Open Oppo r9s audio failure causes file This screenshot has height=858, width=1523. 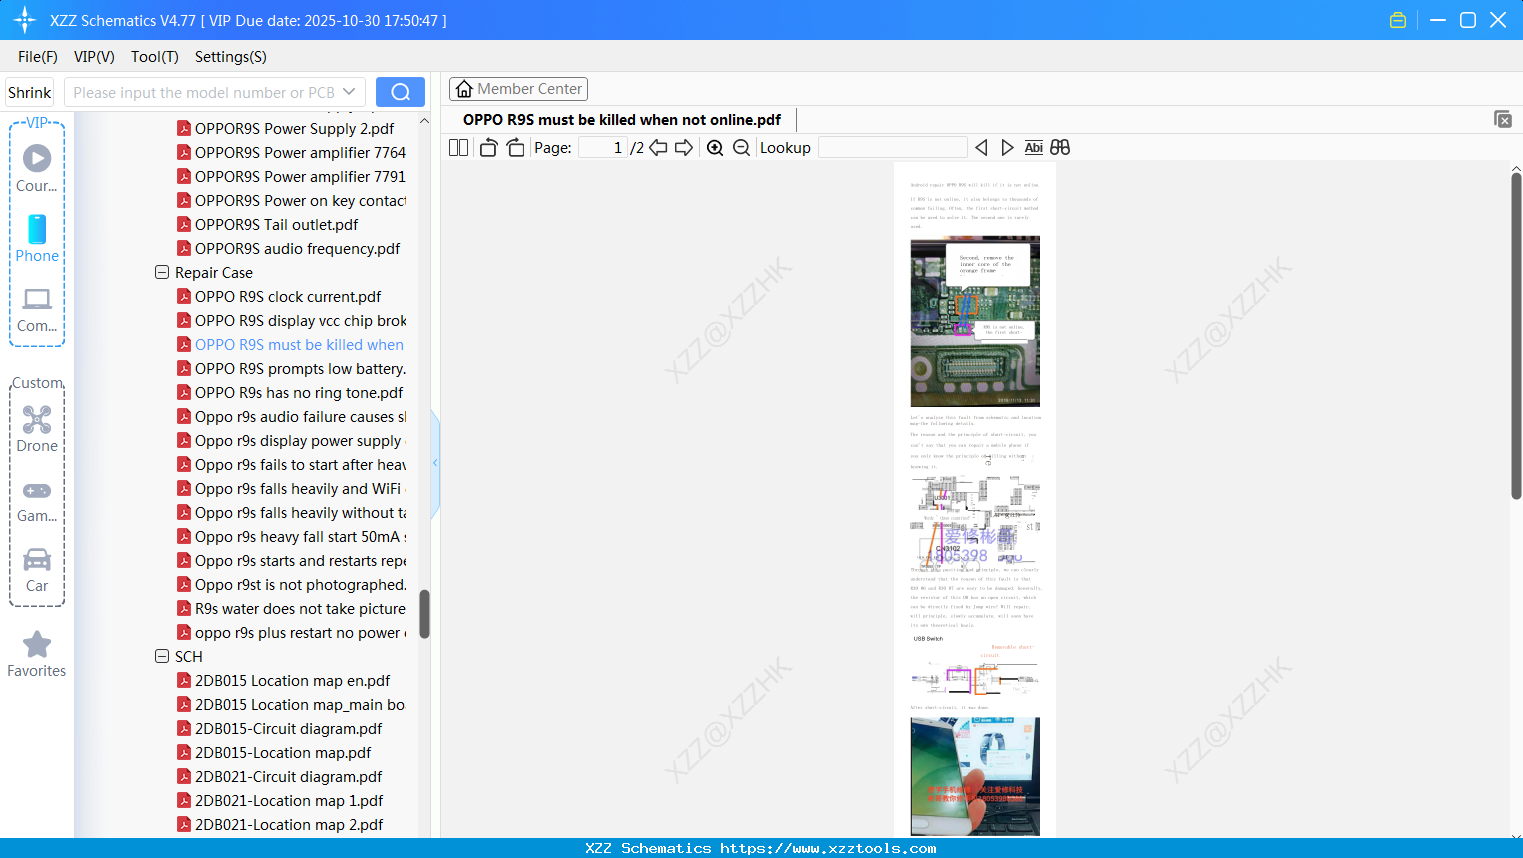pyautogui.click(x=300, y=416)
